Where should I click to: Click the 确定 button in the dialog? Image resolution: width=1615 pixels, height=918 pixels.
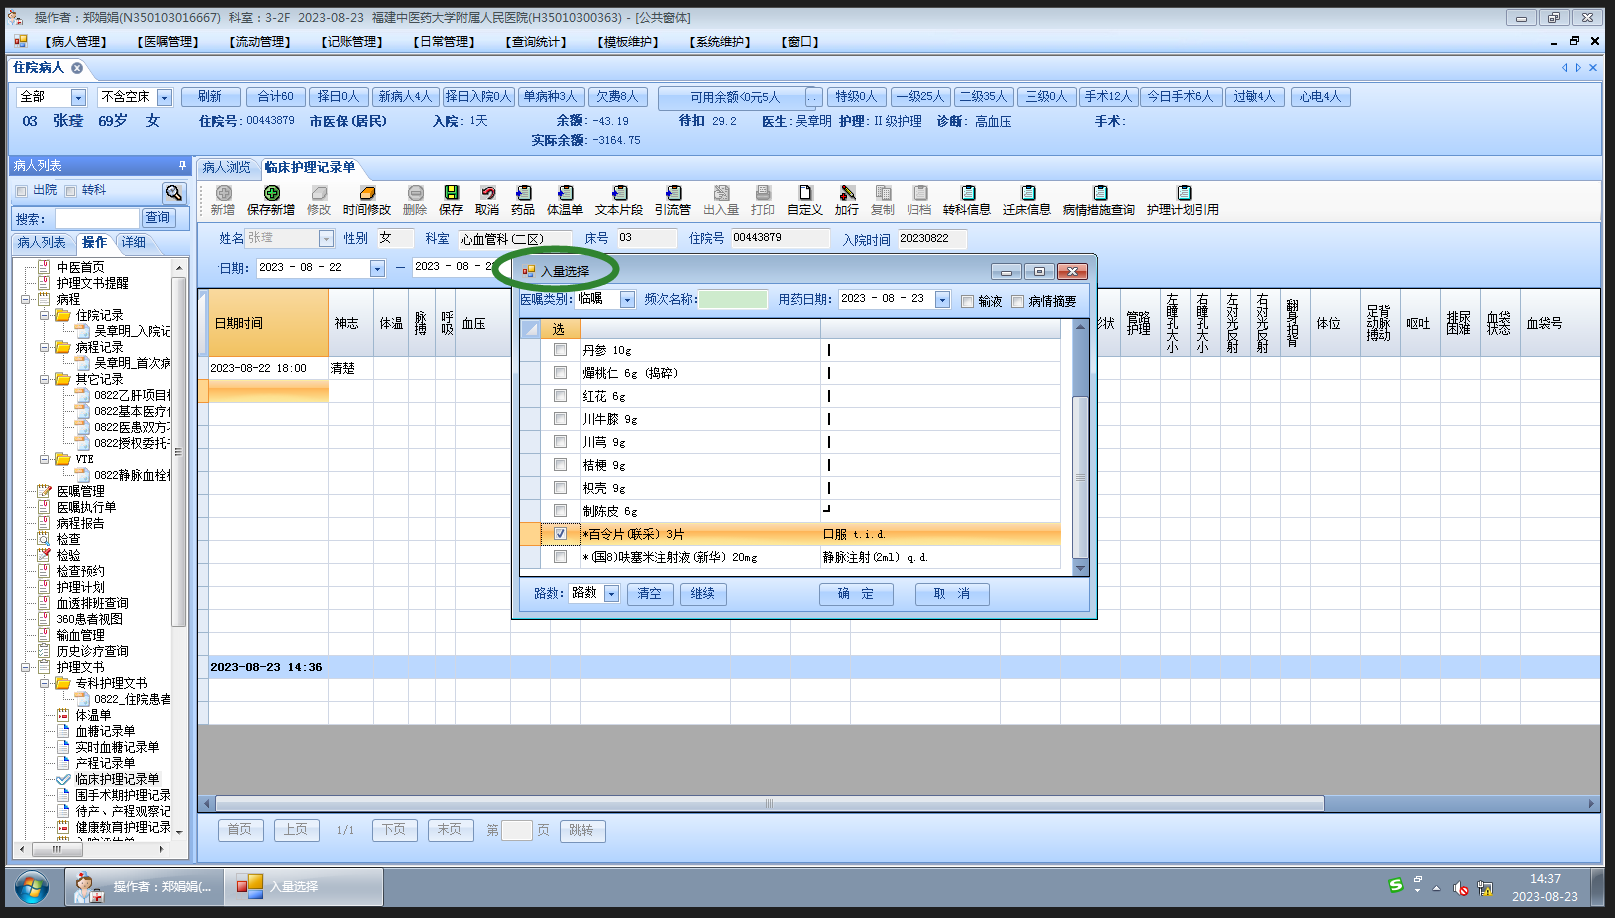[856, 594]
